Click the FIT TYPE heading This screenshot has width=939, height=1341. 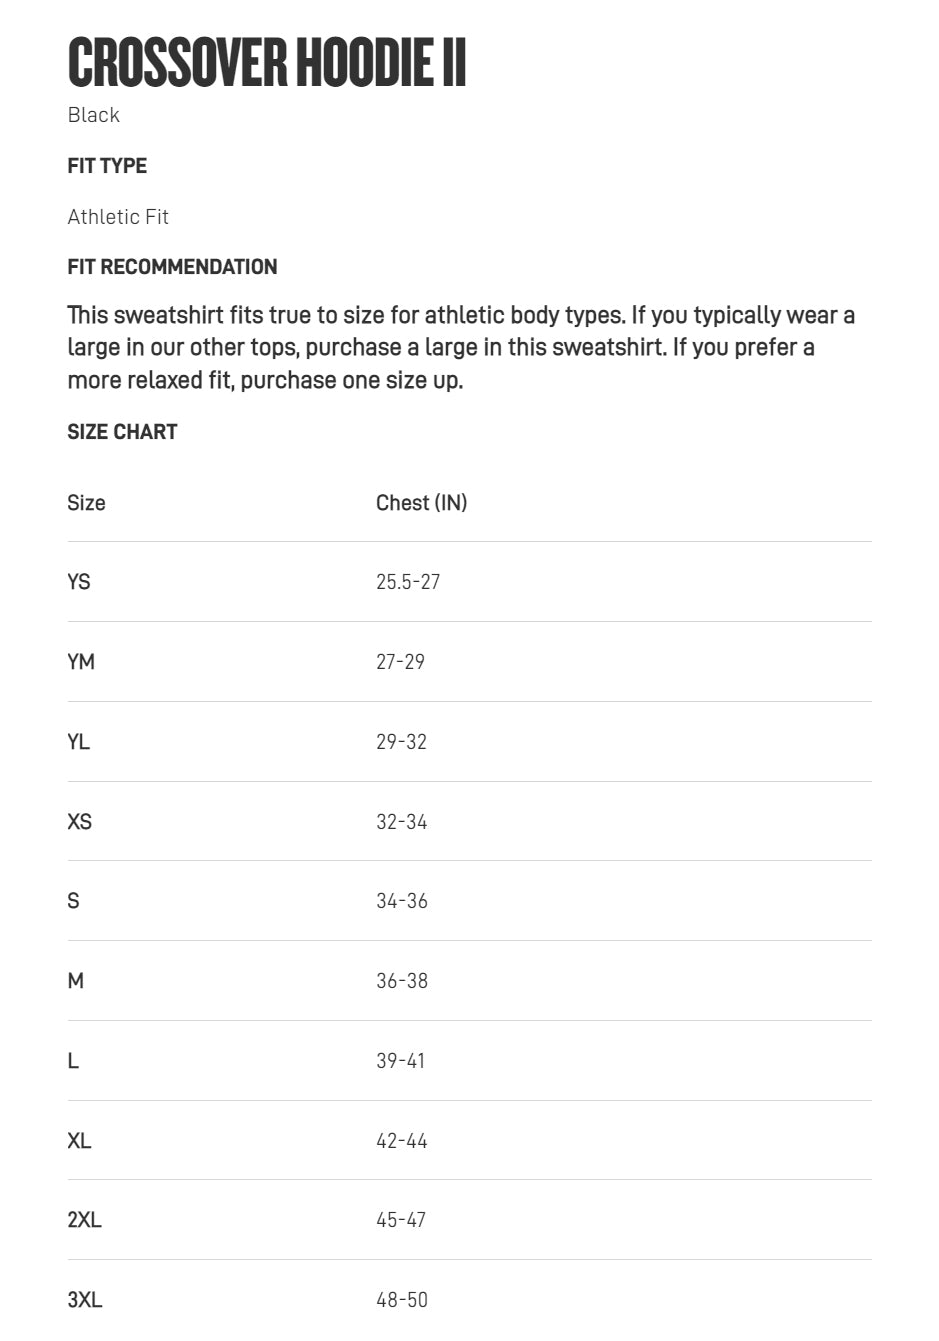(107, 166)
